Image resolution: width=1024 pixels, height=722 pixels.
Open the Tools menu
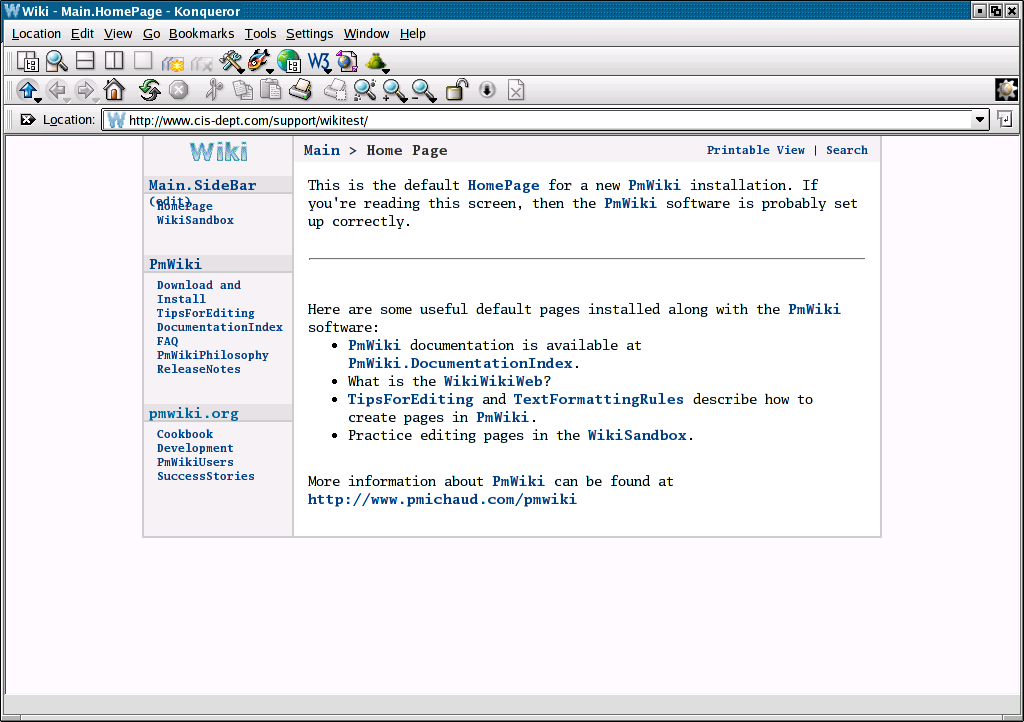click(x=260, y=33)
